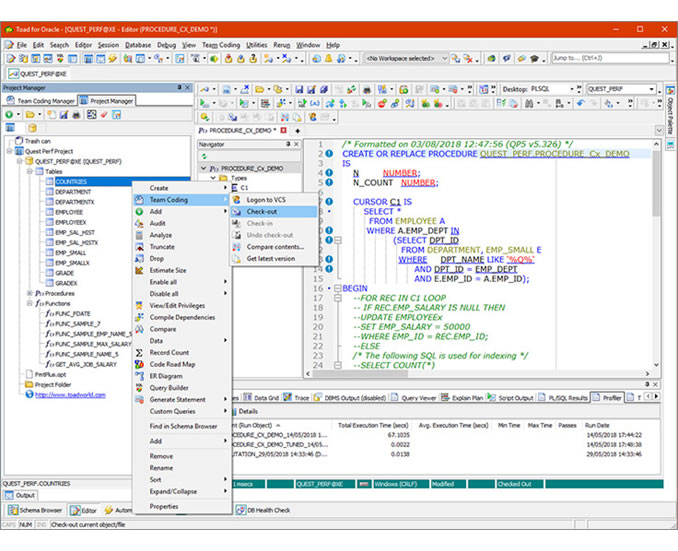Choose Compare contents from the submenu
678x551 pixels.
[x=274, y=247]
